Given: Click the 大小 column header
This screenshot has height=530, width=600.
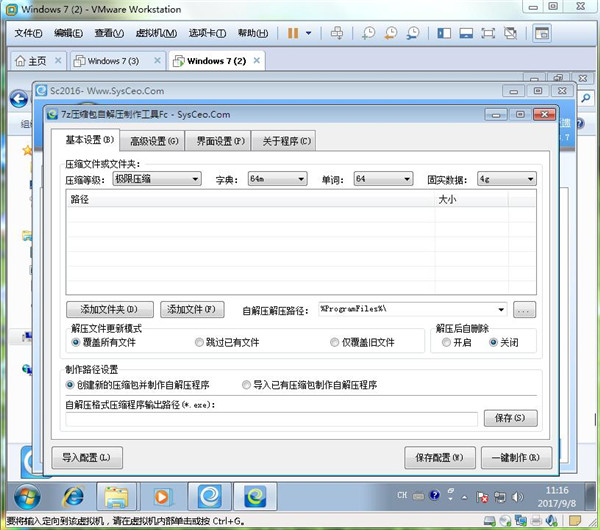Looking at the screenshot, I should tap(471, 199).
